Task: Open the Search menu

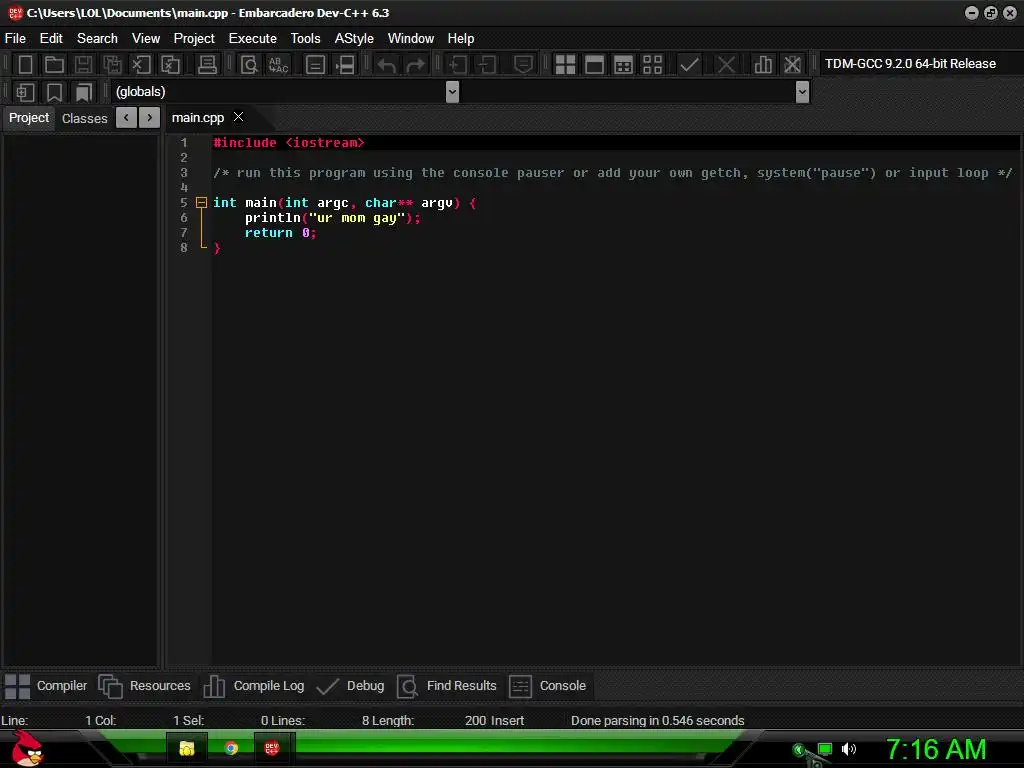Action: 97,39
